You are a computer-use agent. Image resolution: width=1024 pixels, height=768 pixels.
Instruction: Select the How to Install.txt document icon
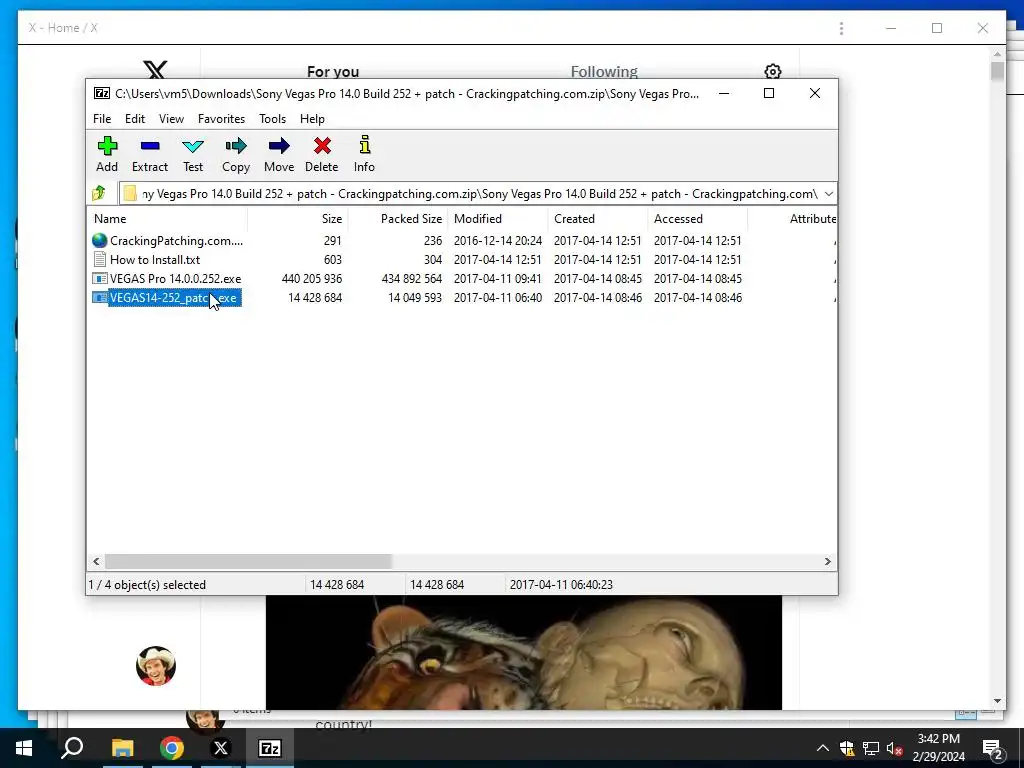[x=99, y=260]
